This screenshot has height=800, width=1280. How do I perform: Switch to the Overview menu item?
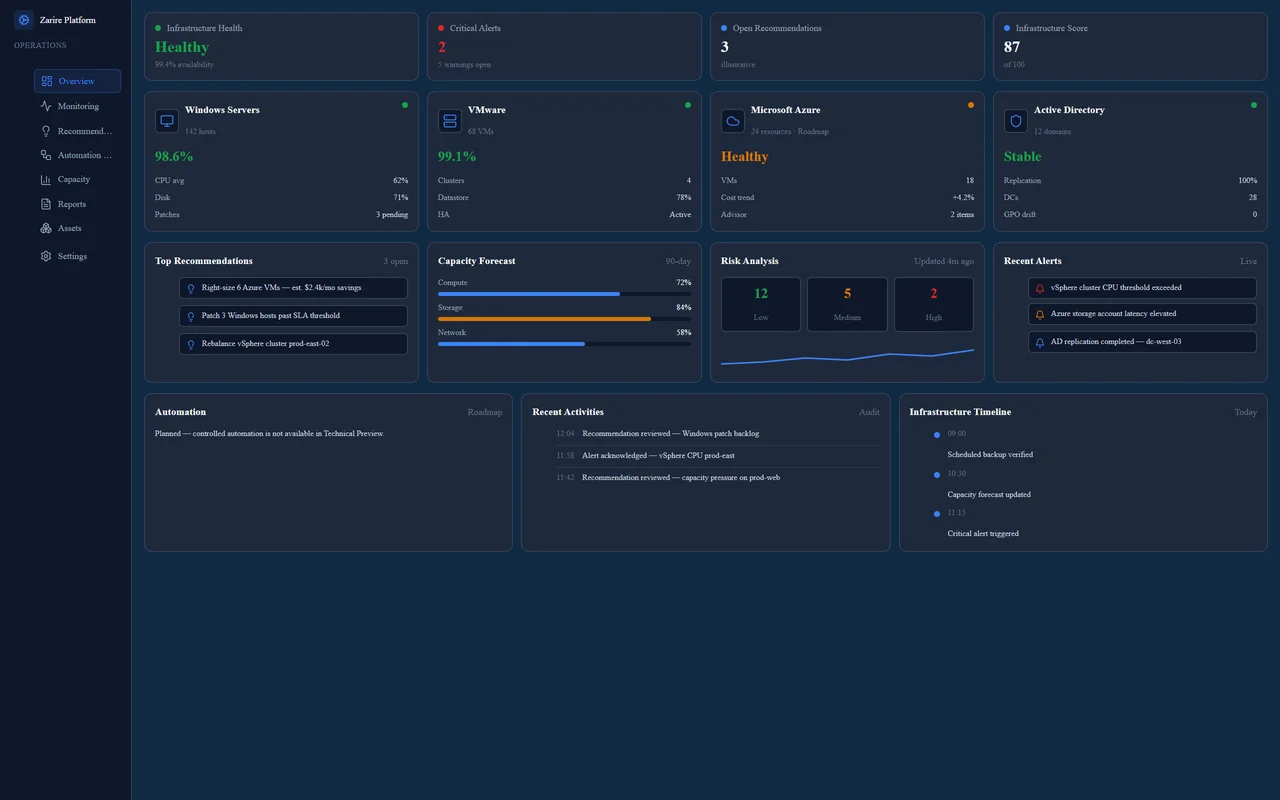pos(77,81)
